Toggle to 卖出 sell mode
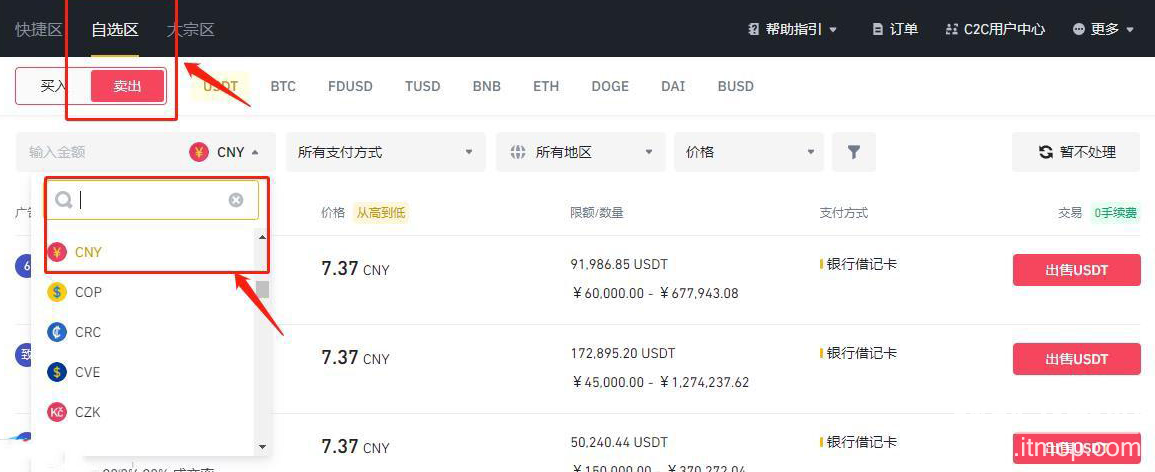 (x=127, y=86)
